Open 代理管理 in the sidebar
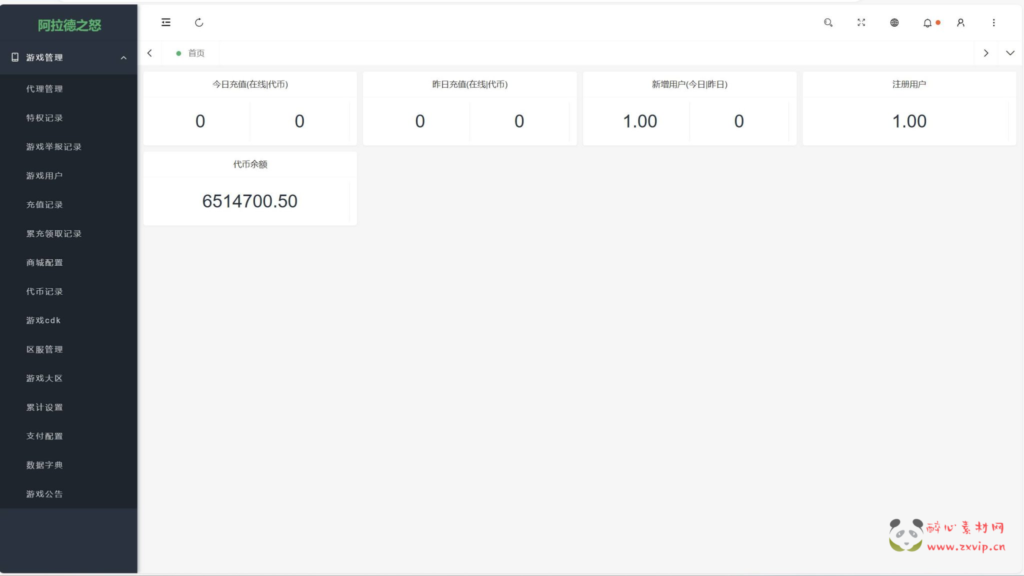1024x576 pixels. point(45,89)
